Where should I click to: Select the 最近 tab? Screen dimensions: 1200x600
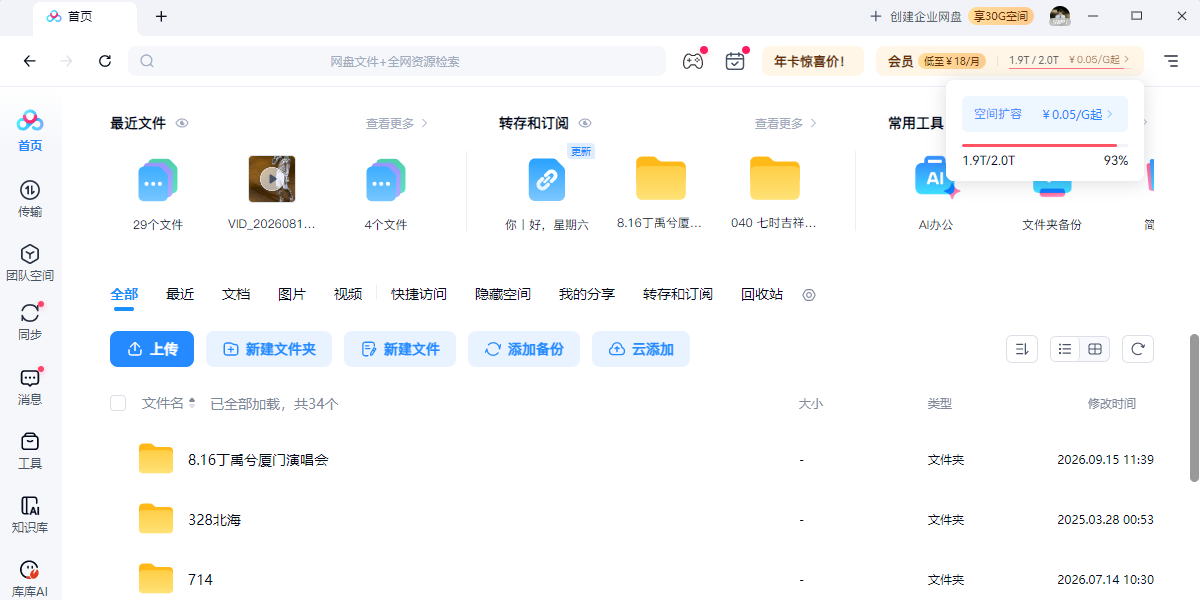tap(180, 294)
